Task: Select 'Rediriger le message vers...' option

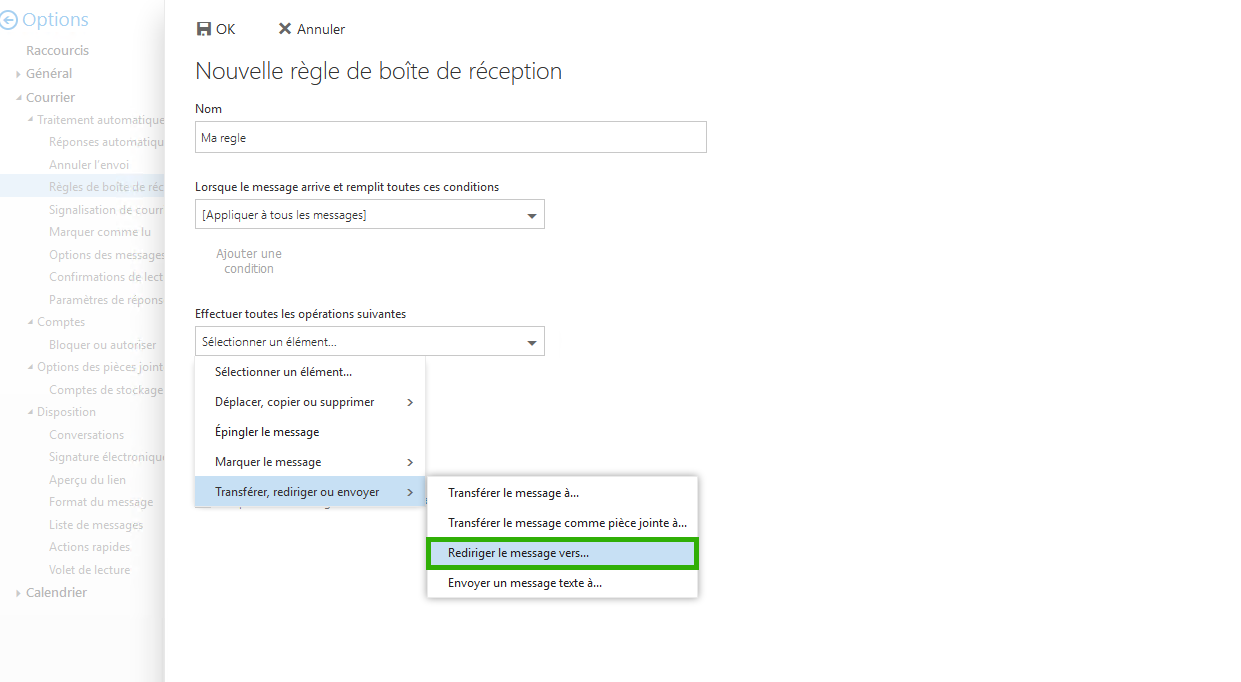Action: tap(562, 552)
